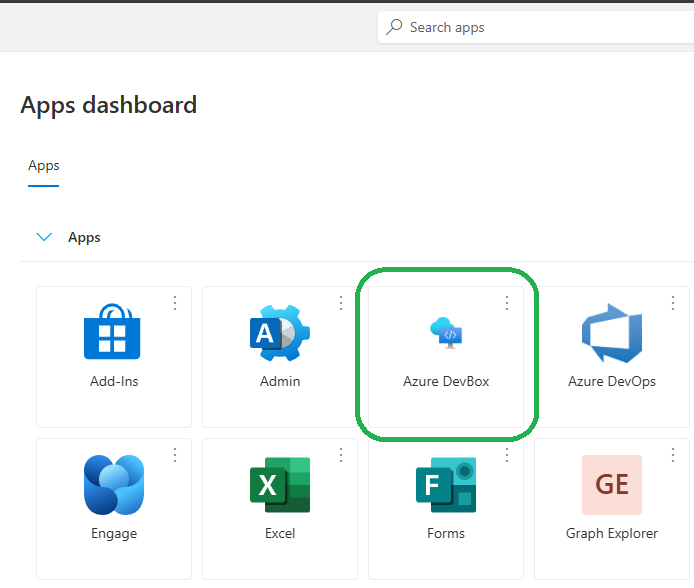Show more options on Forms tile
The image size is (694, 588).
(507, 455)
